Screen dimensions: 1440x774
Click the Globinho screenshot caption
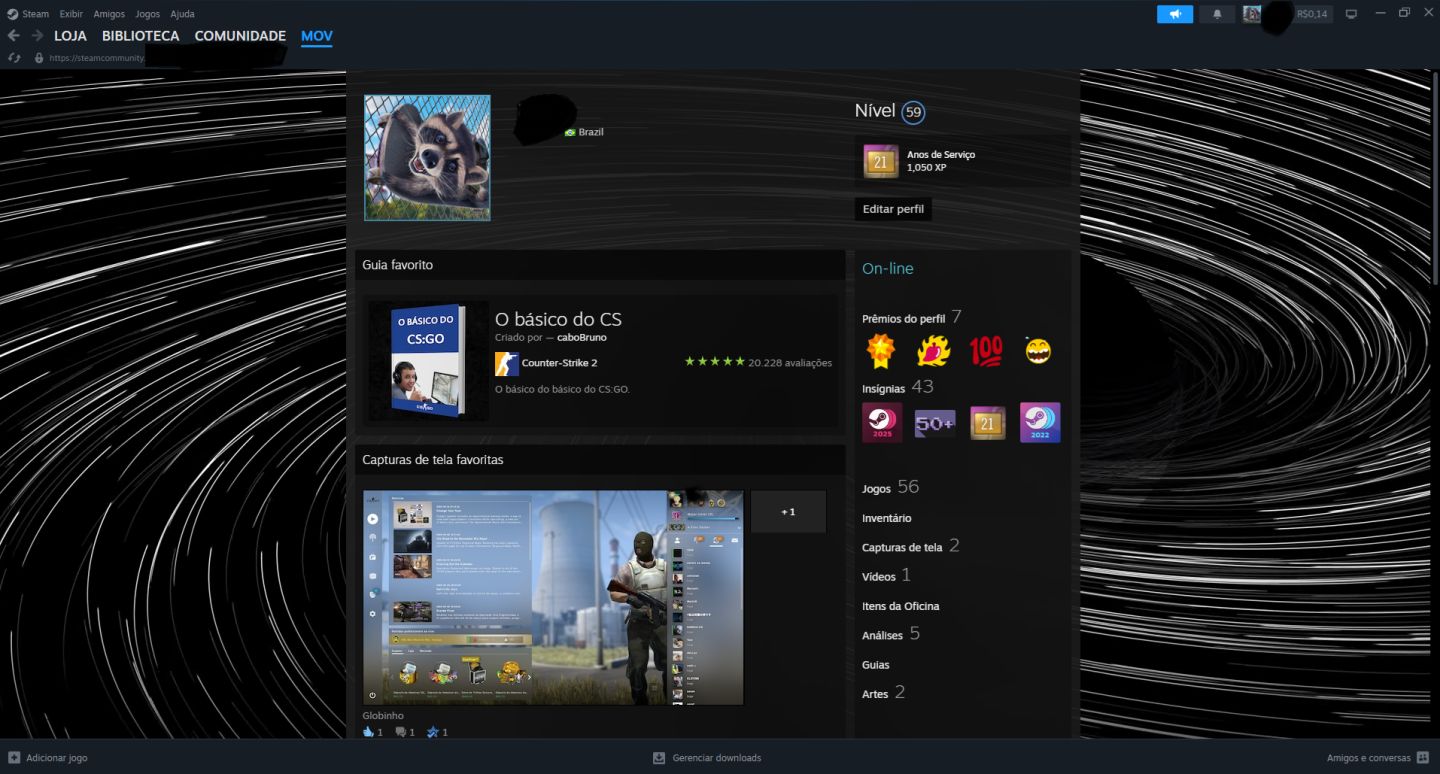tap(383, 716)
